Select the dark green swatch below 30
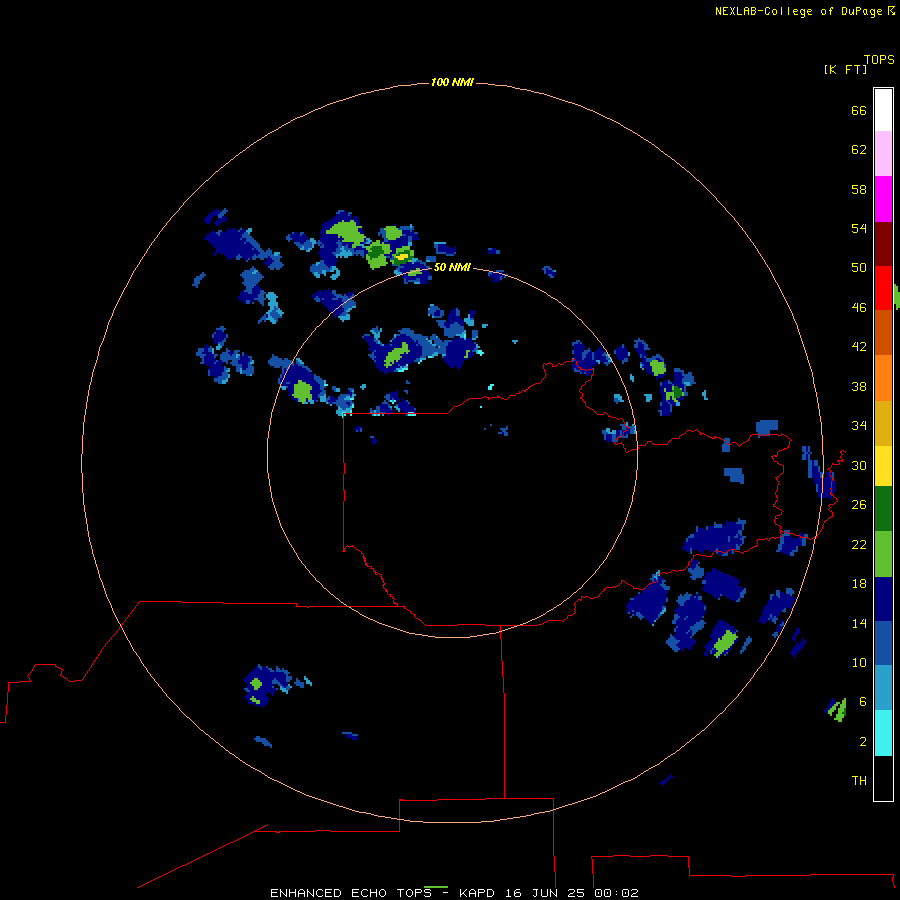Image resolution: width=900 pixels, height=900 pixels. click(883, 509)
